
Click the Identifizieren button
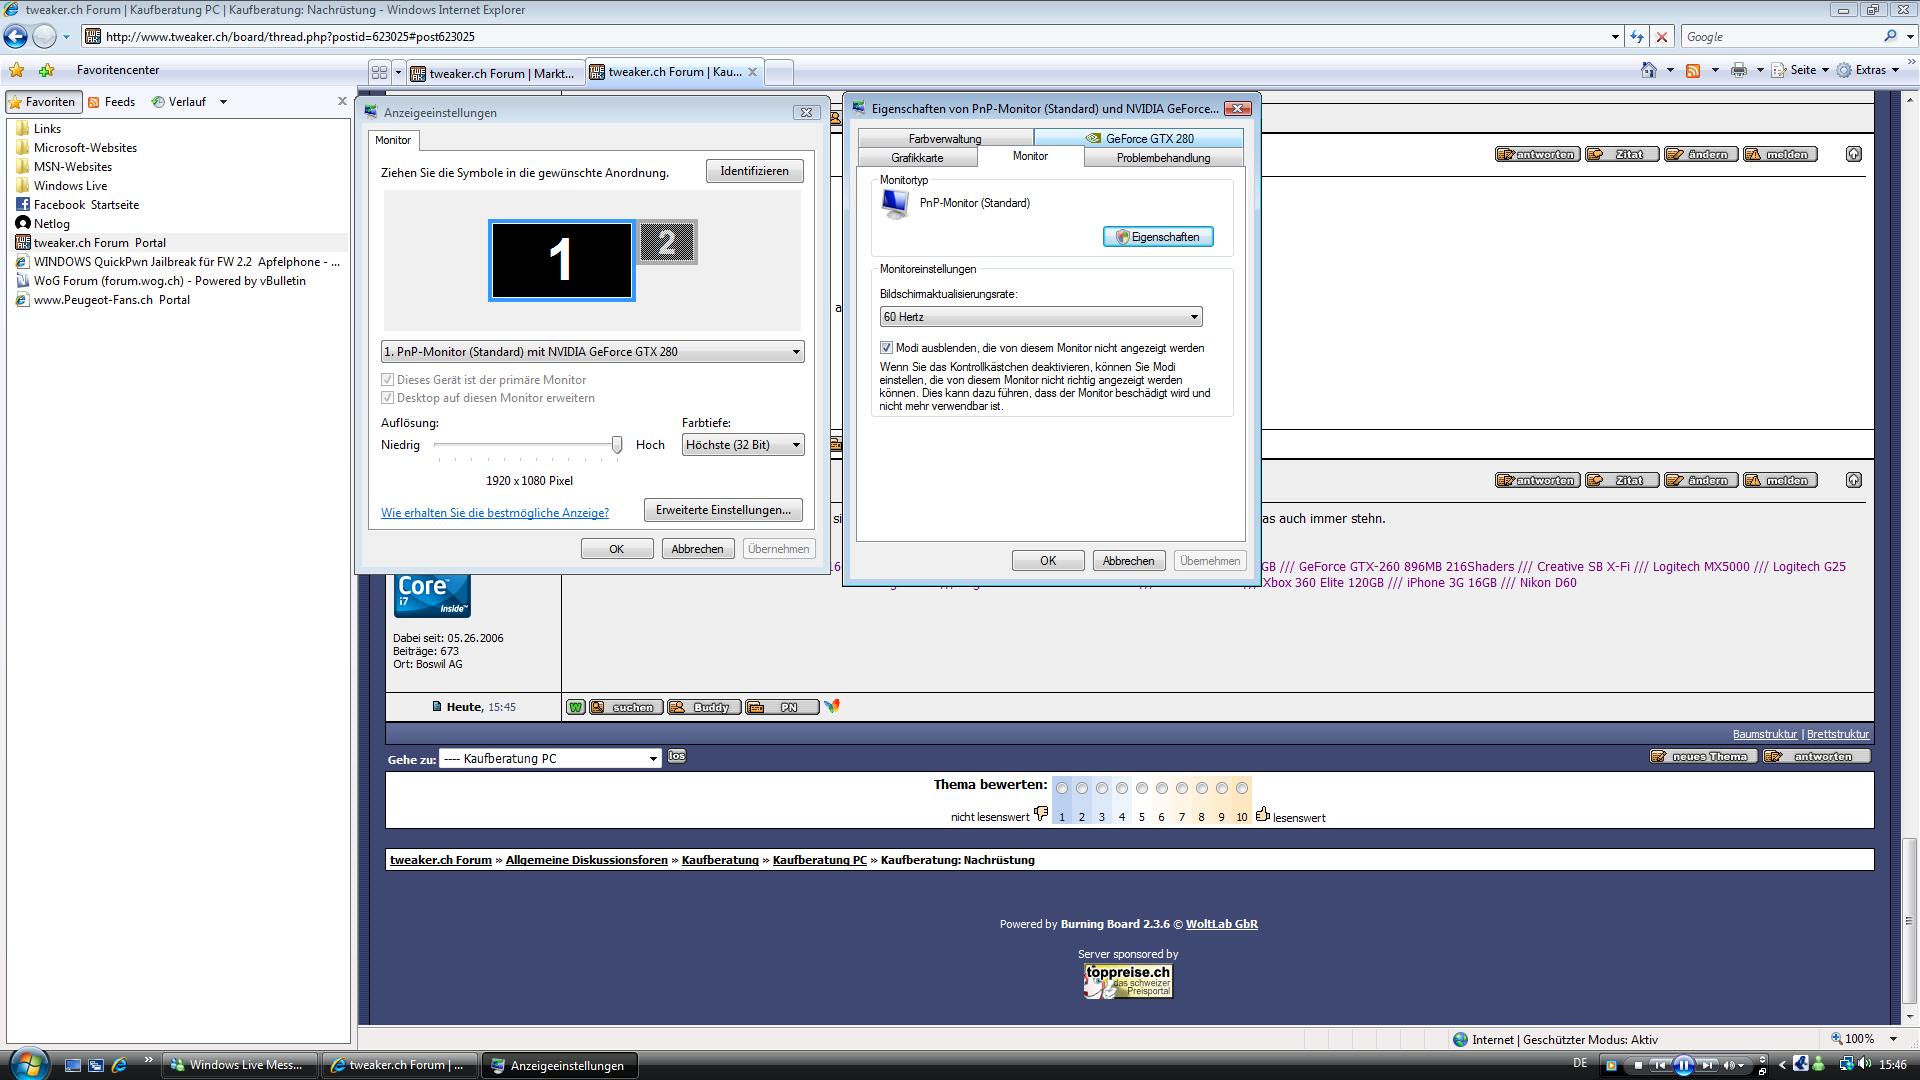[x=754, y=171]
